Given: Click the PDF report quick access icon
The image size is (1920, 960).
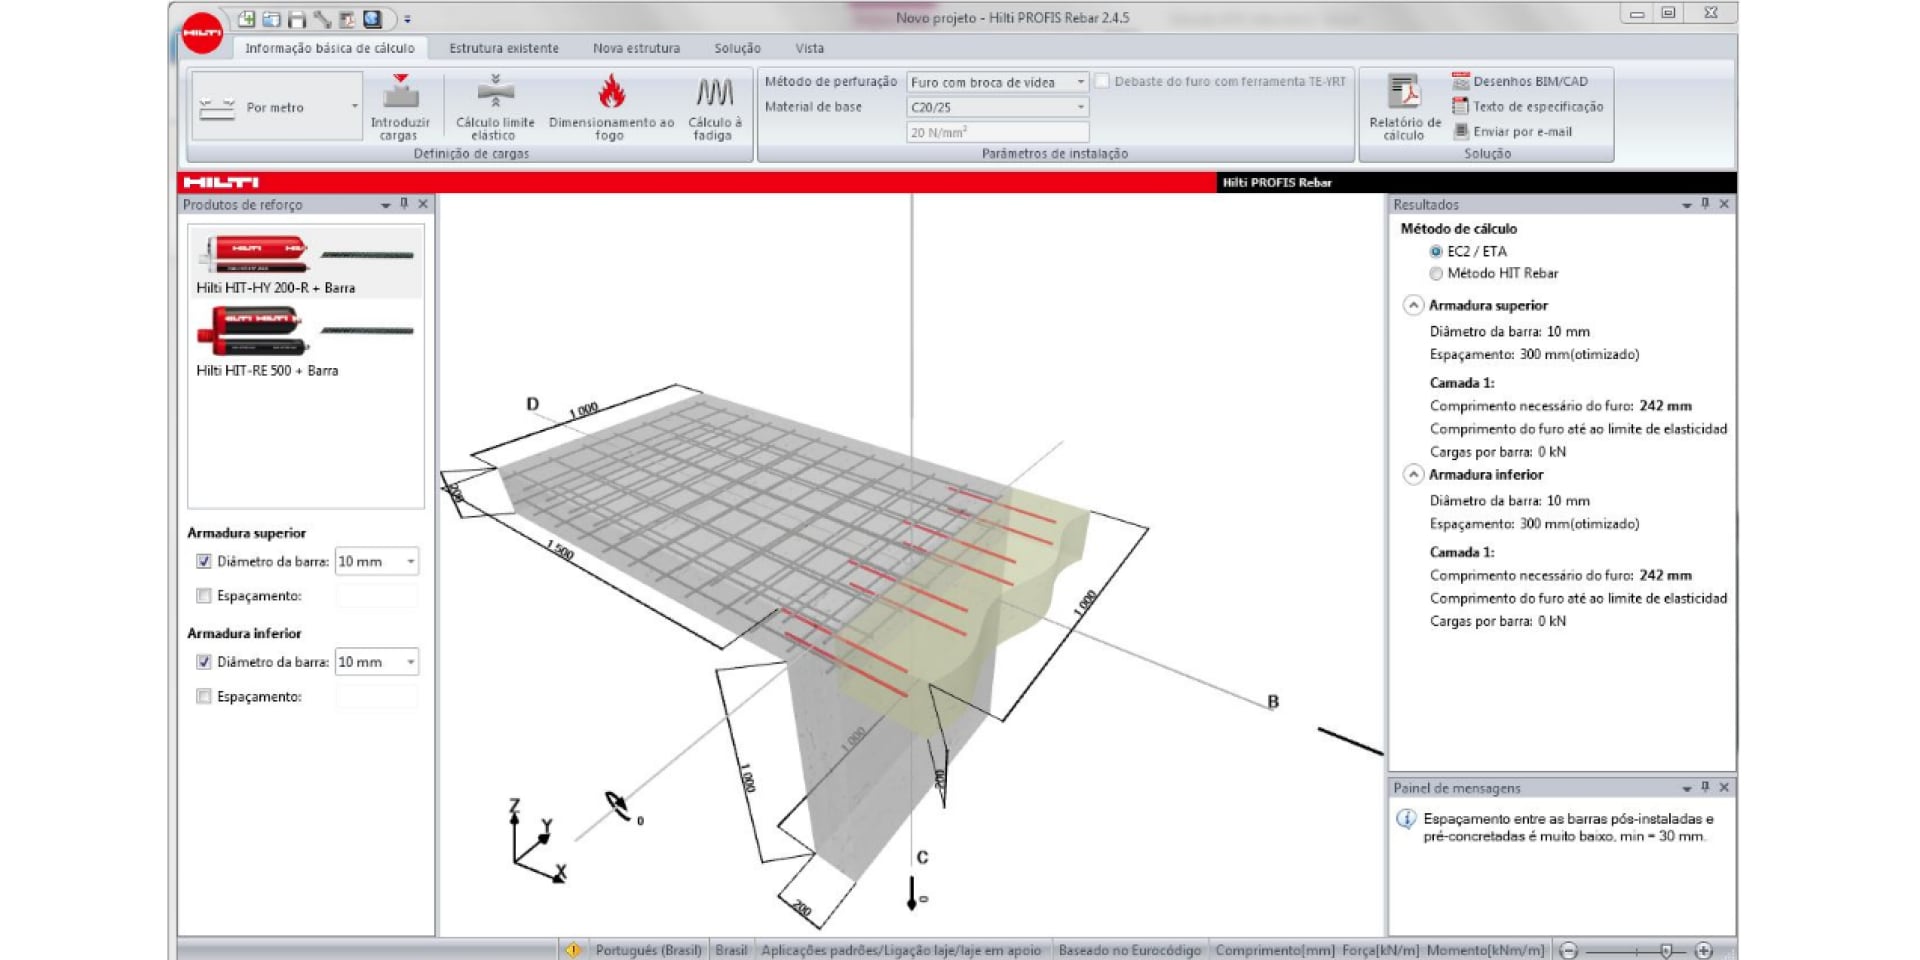Looking at the screenshot, I should [x=347, y=19].
